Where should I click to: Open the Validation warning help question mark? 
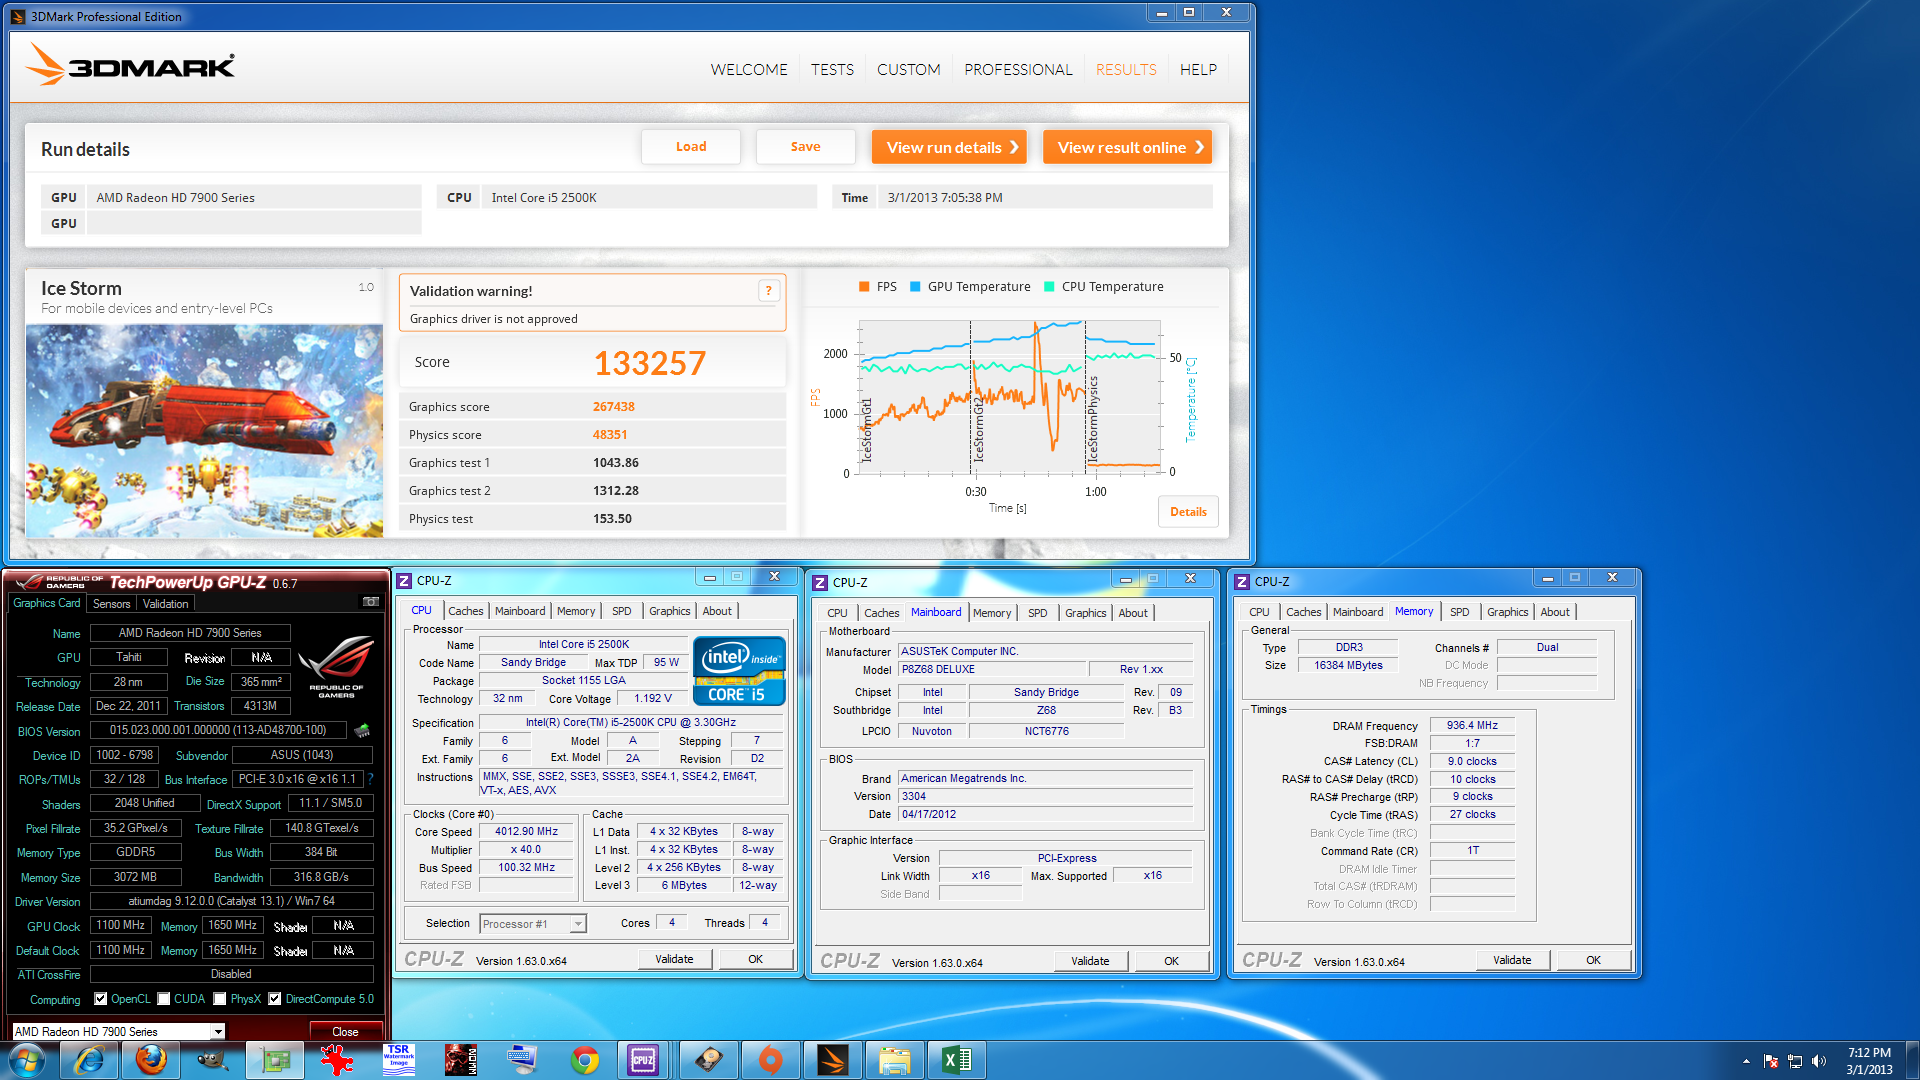coord(768,291)
